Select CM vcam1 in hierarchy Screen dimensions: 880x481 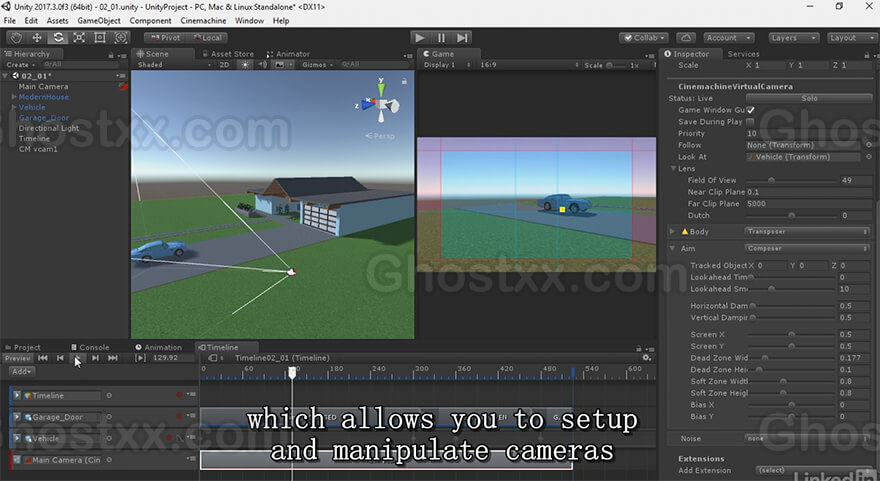click(38, 149)
